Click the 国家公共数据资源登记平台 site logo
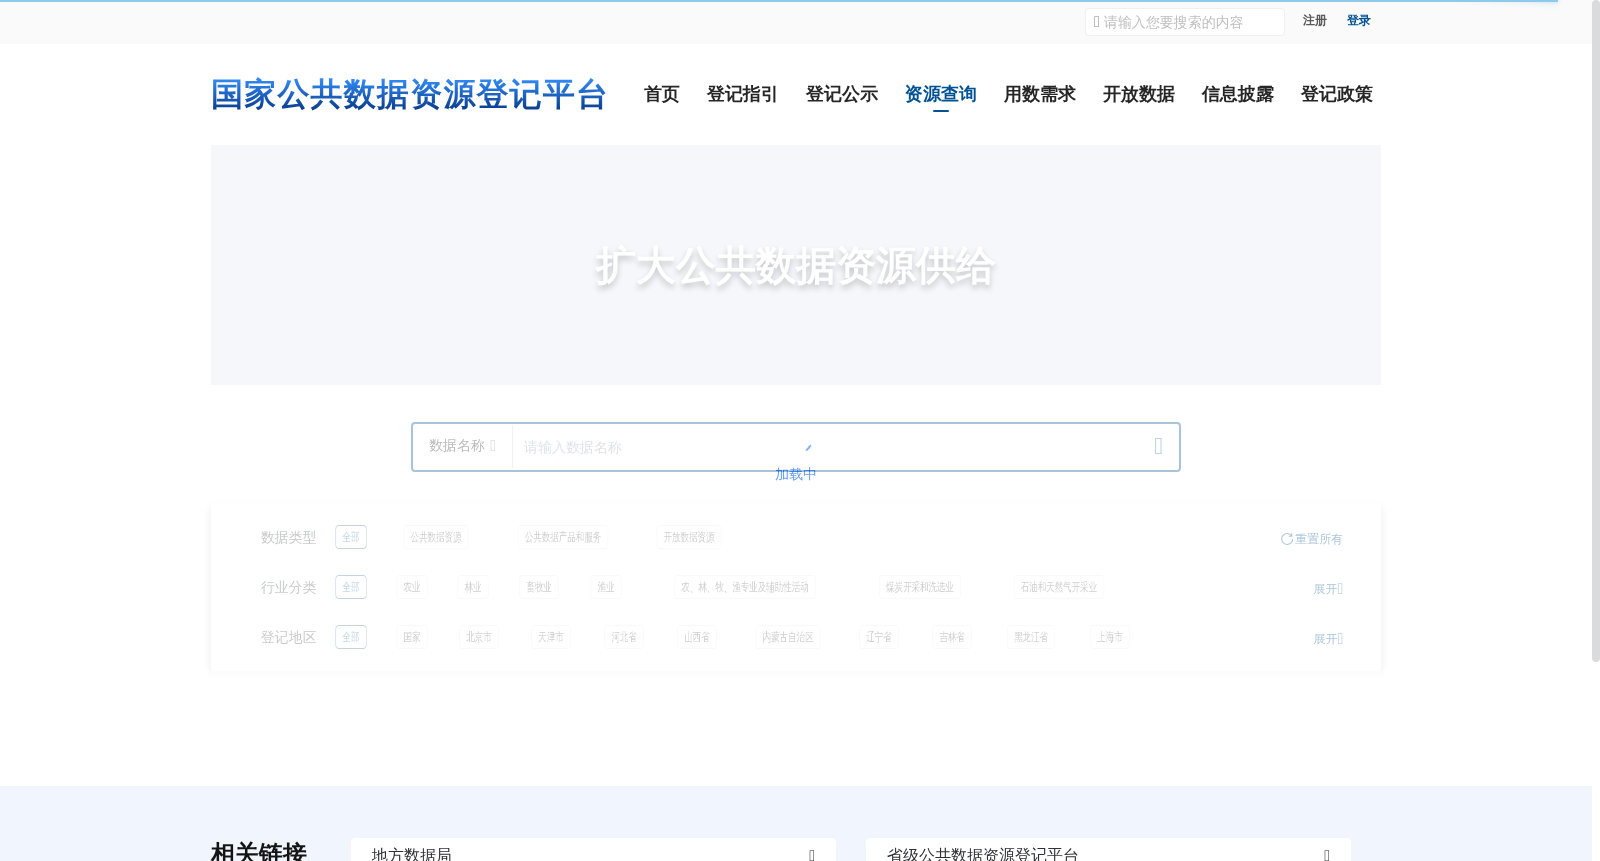Viewport: 1600px width, 861px height. point(408,94)
